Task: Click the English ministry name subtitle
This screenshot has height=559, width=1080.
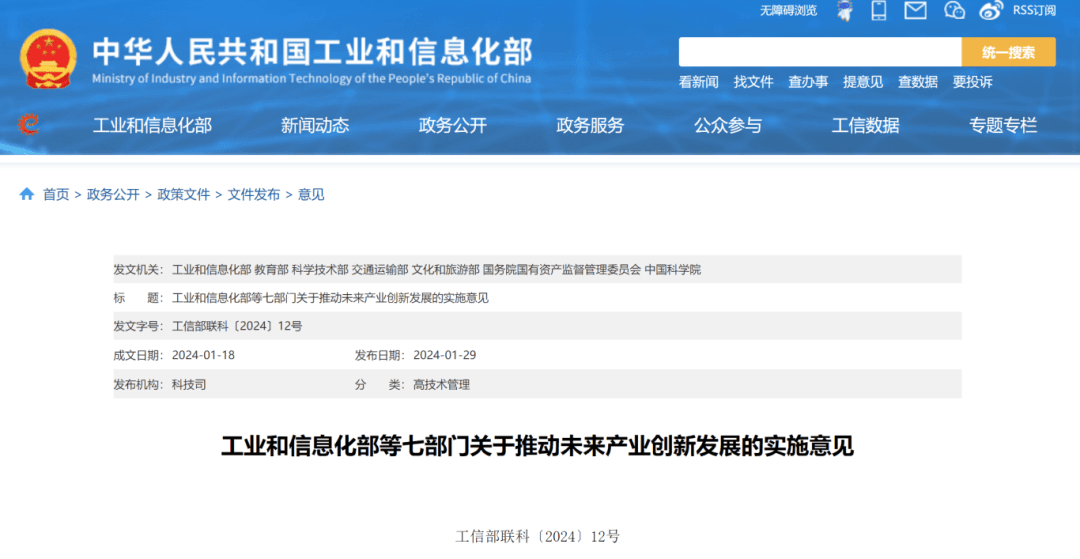Action: (311, 78)
